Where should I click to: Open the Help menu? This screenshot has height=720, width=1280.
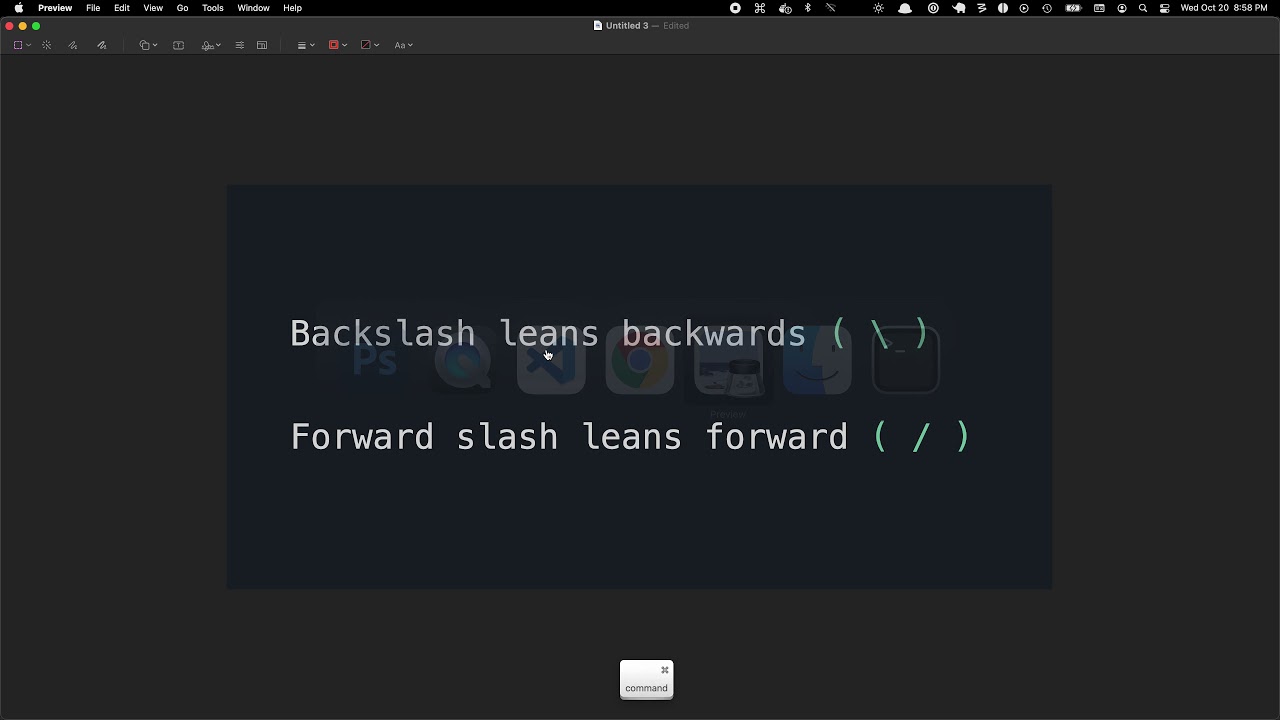(x=292, y=8)
